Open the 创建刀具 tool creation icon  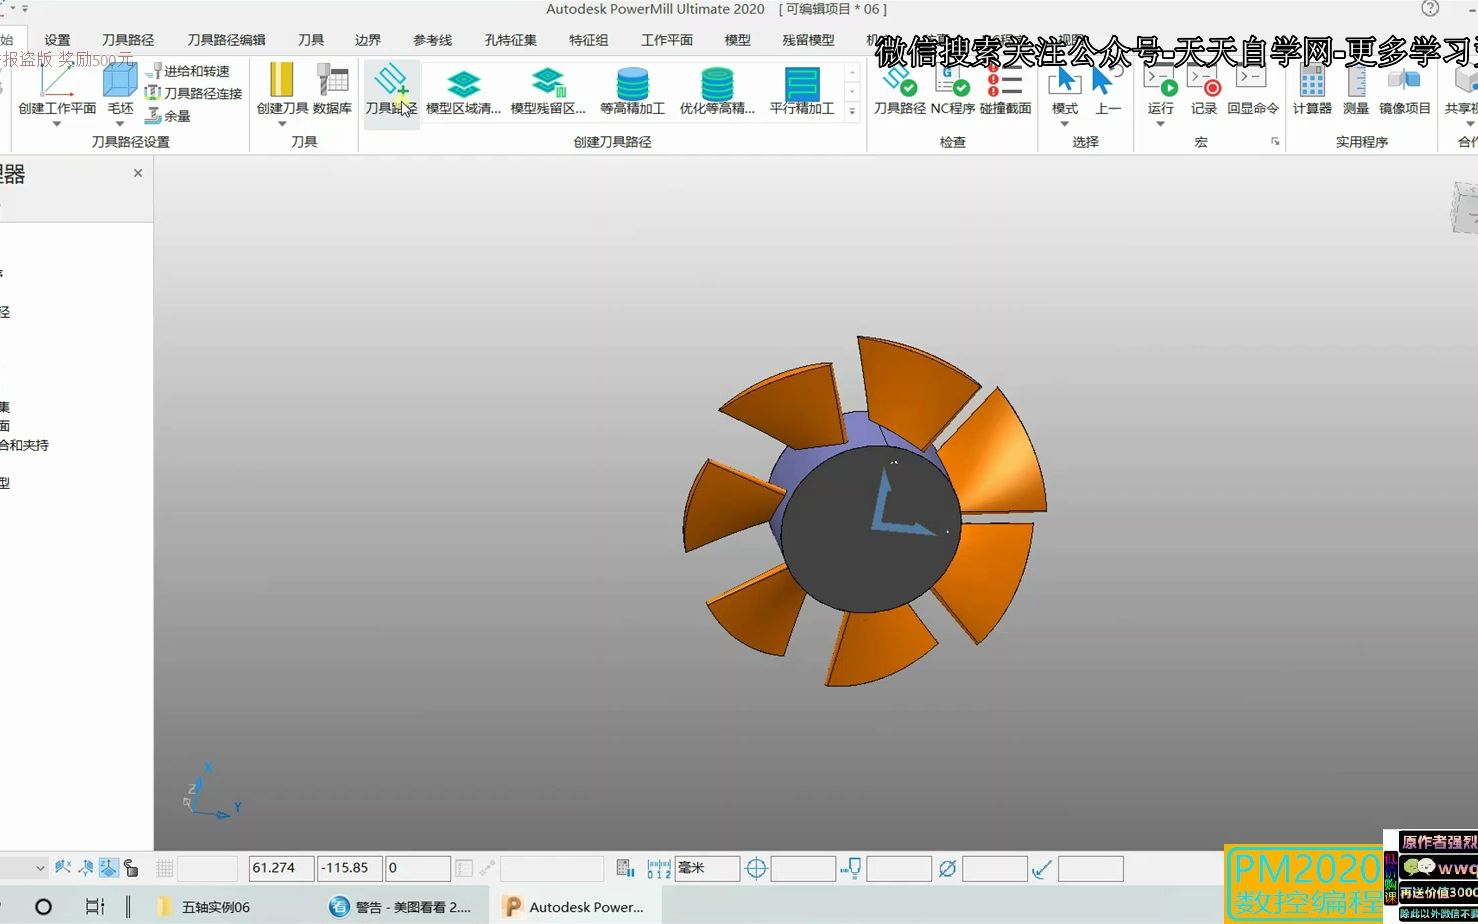(282, 80)
